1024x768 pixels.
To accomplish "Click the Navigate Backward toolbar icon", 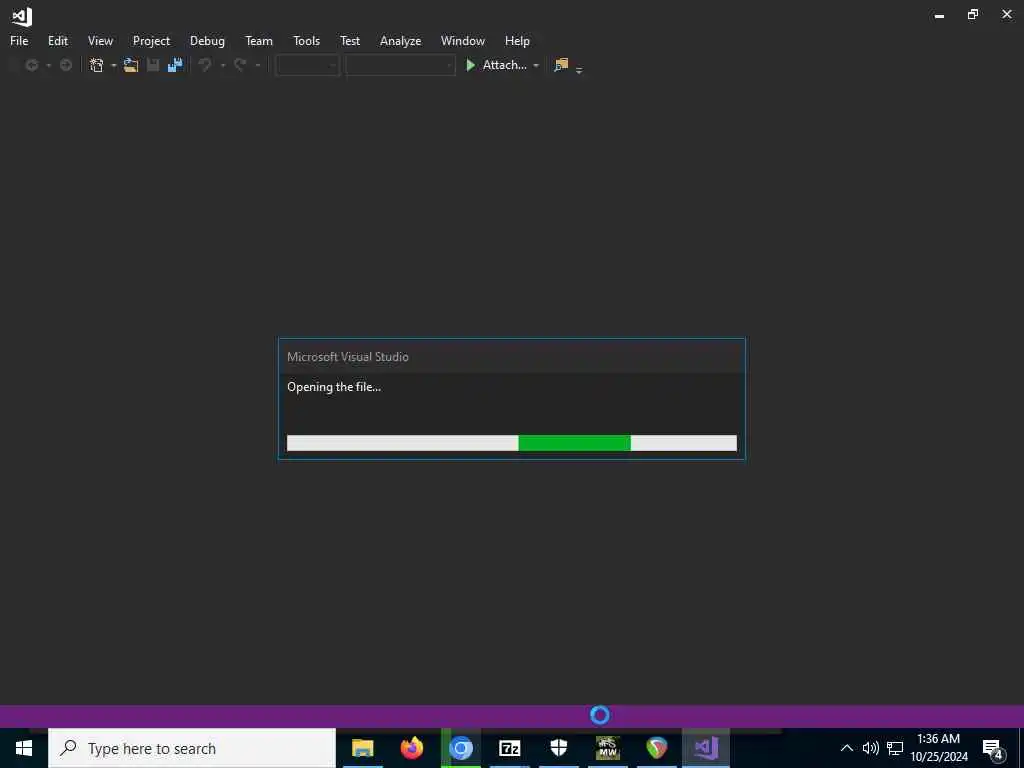I will [31, 65].
